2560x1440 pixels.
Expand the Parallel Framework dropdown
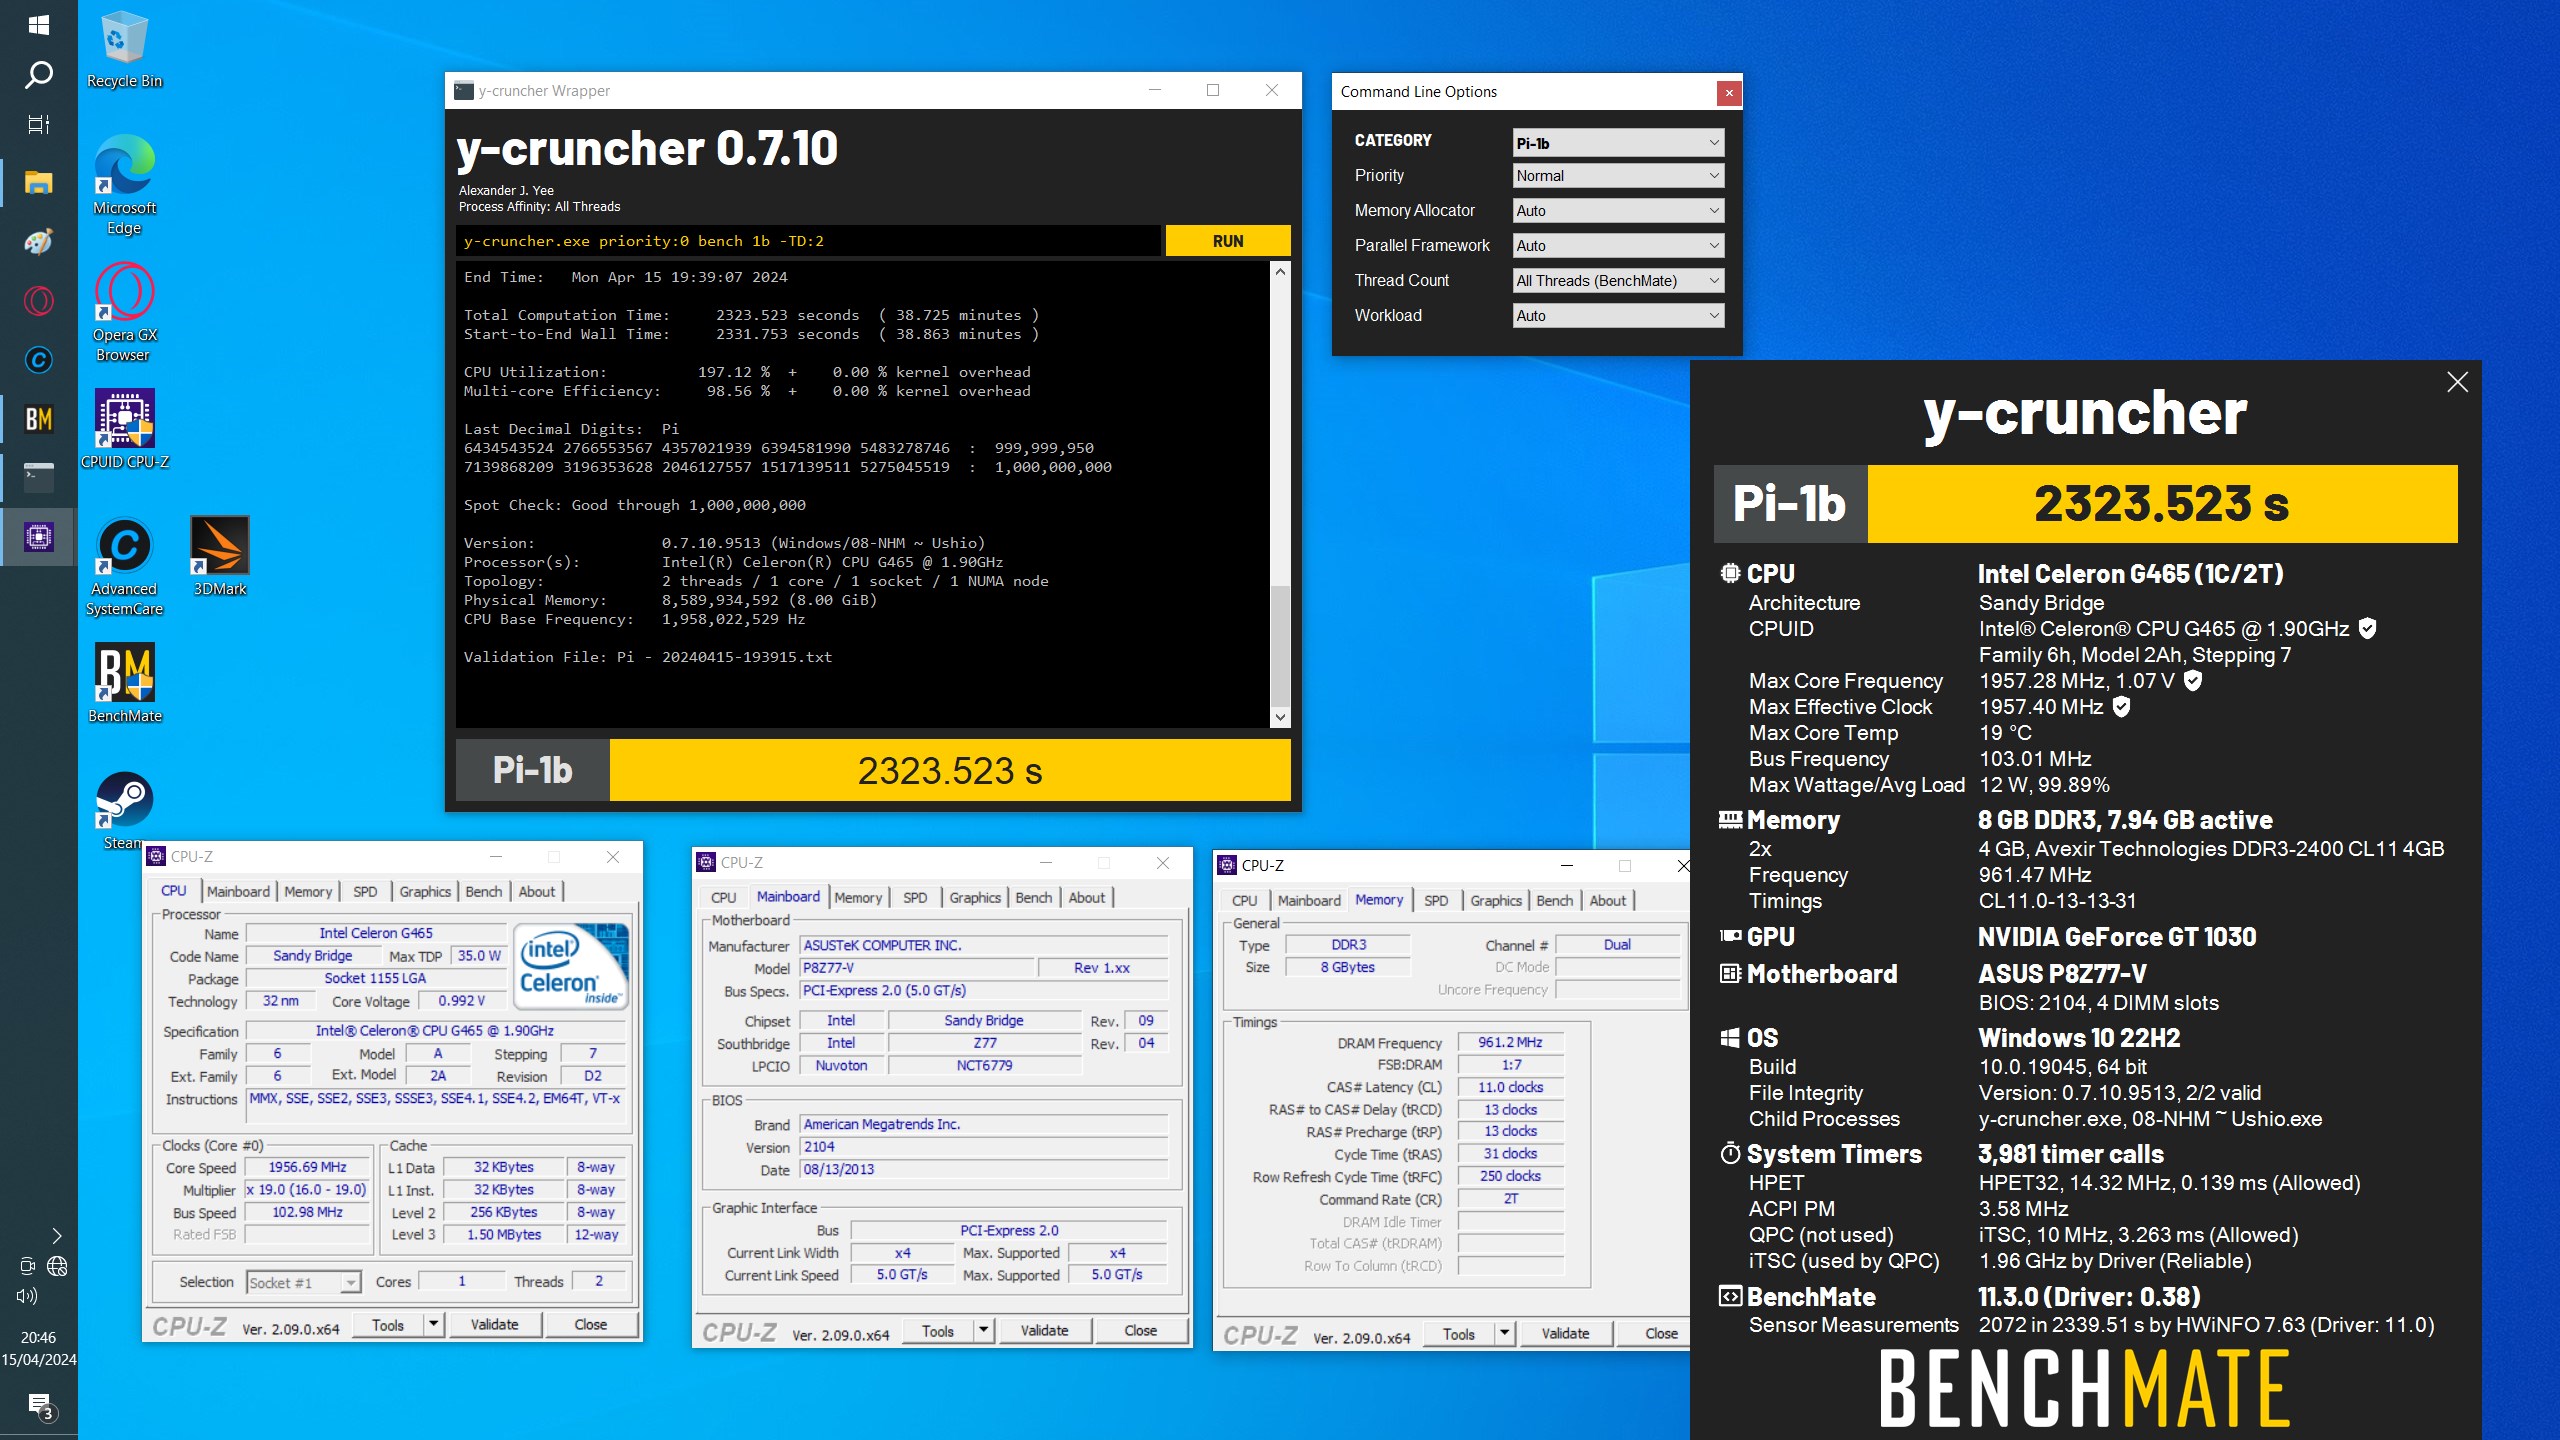pyautogui.click(x=1617, y=246)
